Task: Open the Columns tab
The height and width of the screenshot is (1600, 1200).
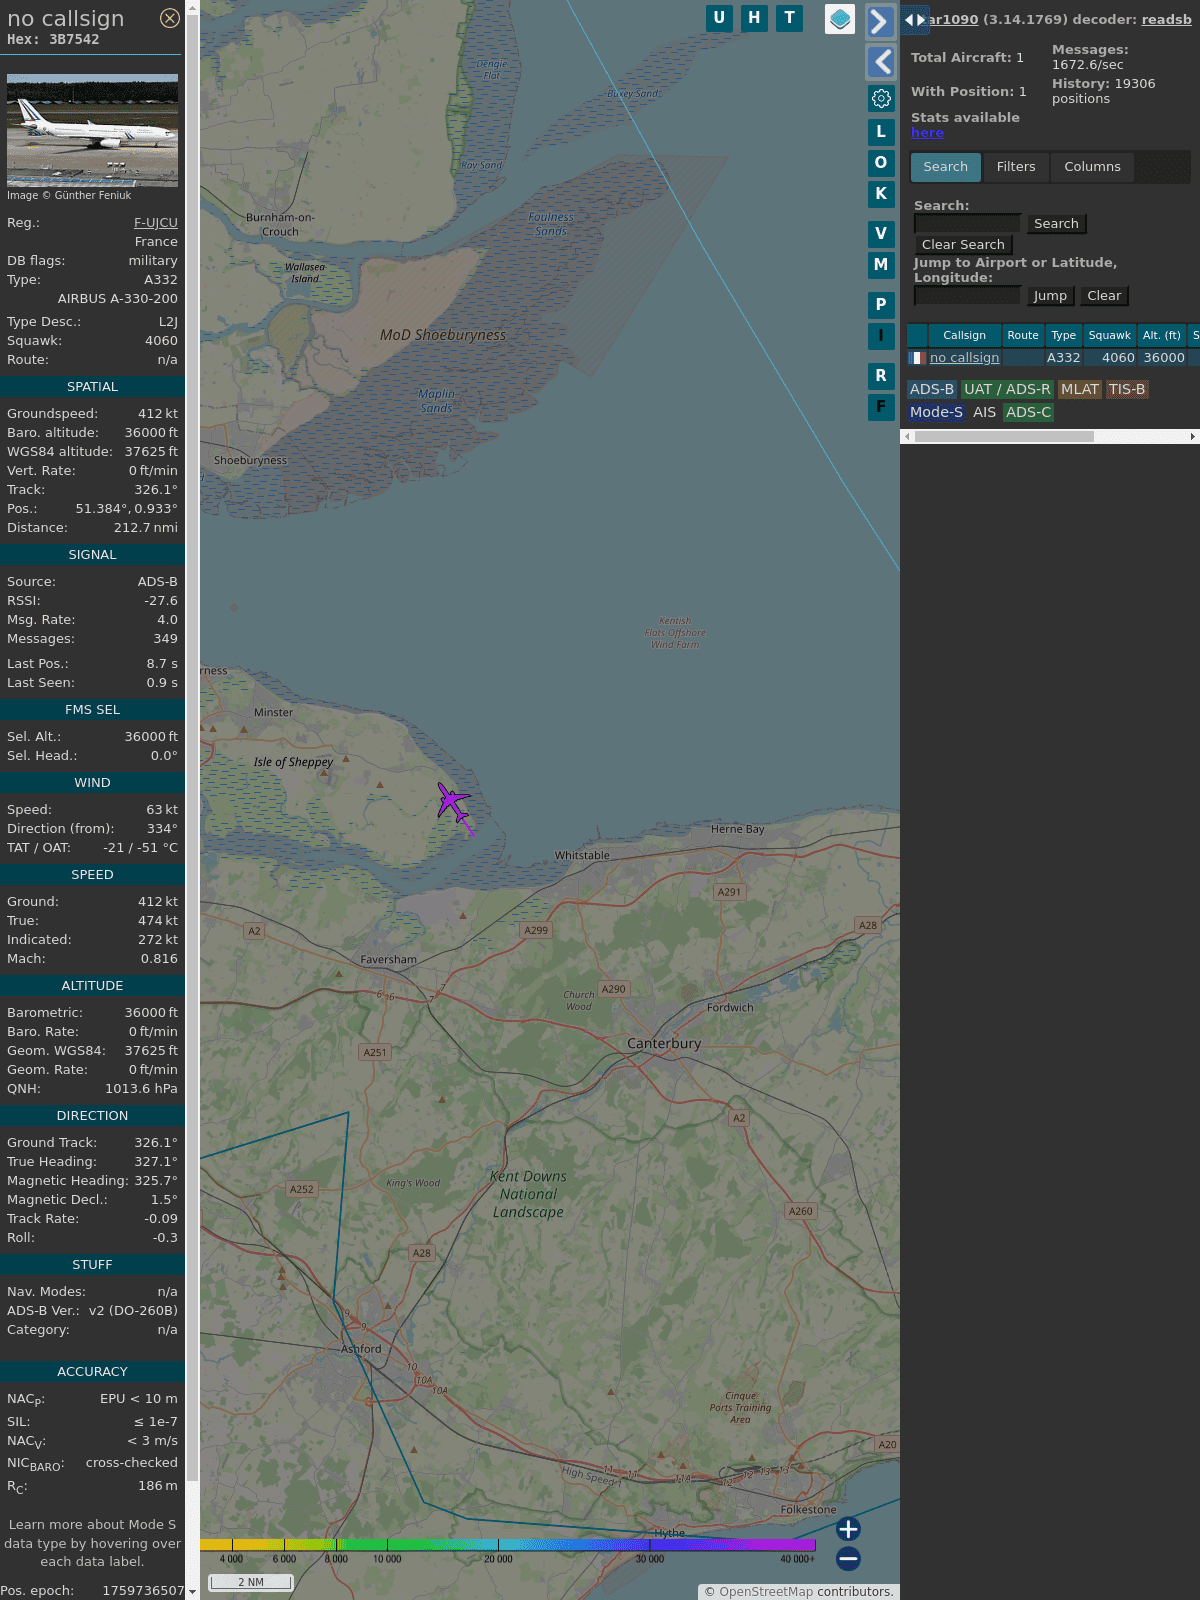Action: click(x=1092, y=167)
